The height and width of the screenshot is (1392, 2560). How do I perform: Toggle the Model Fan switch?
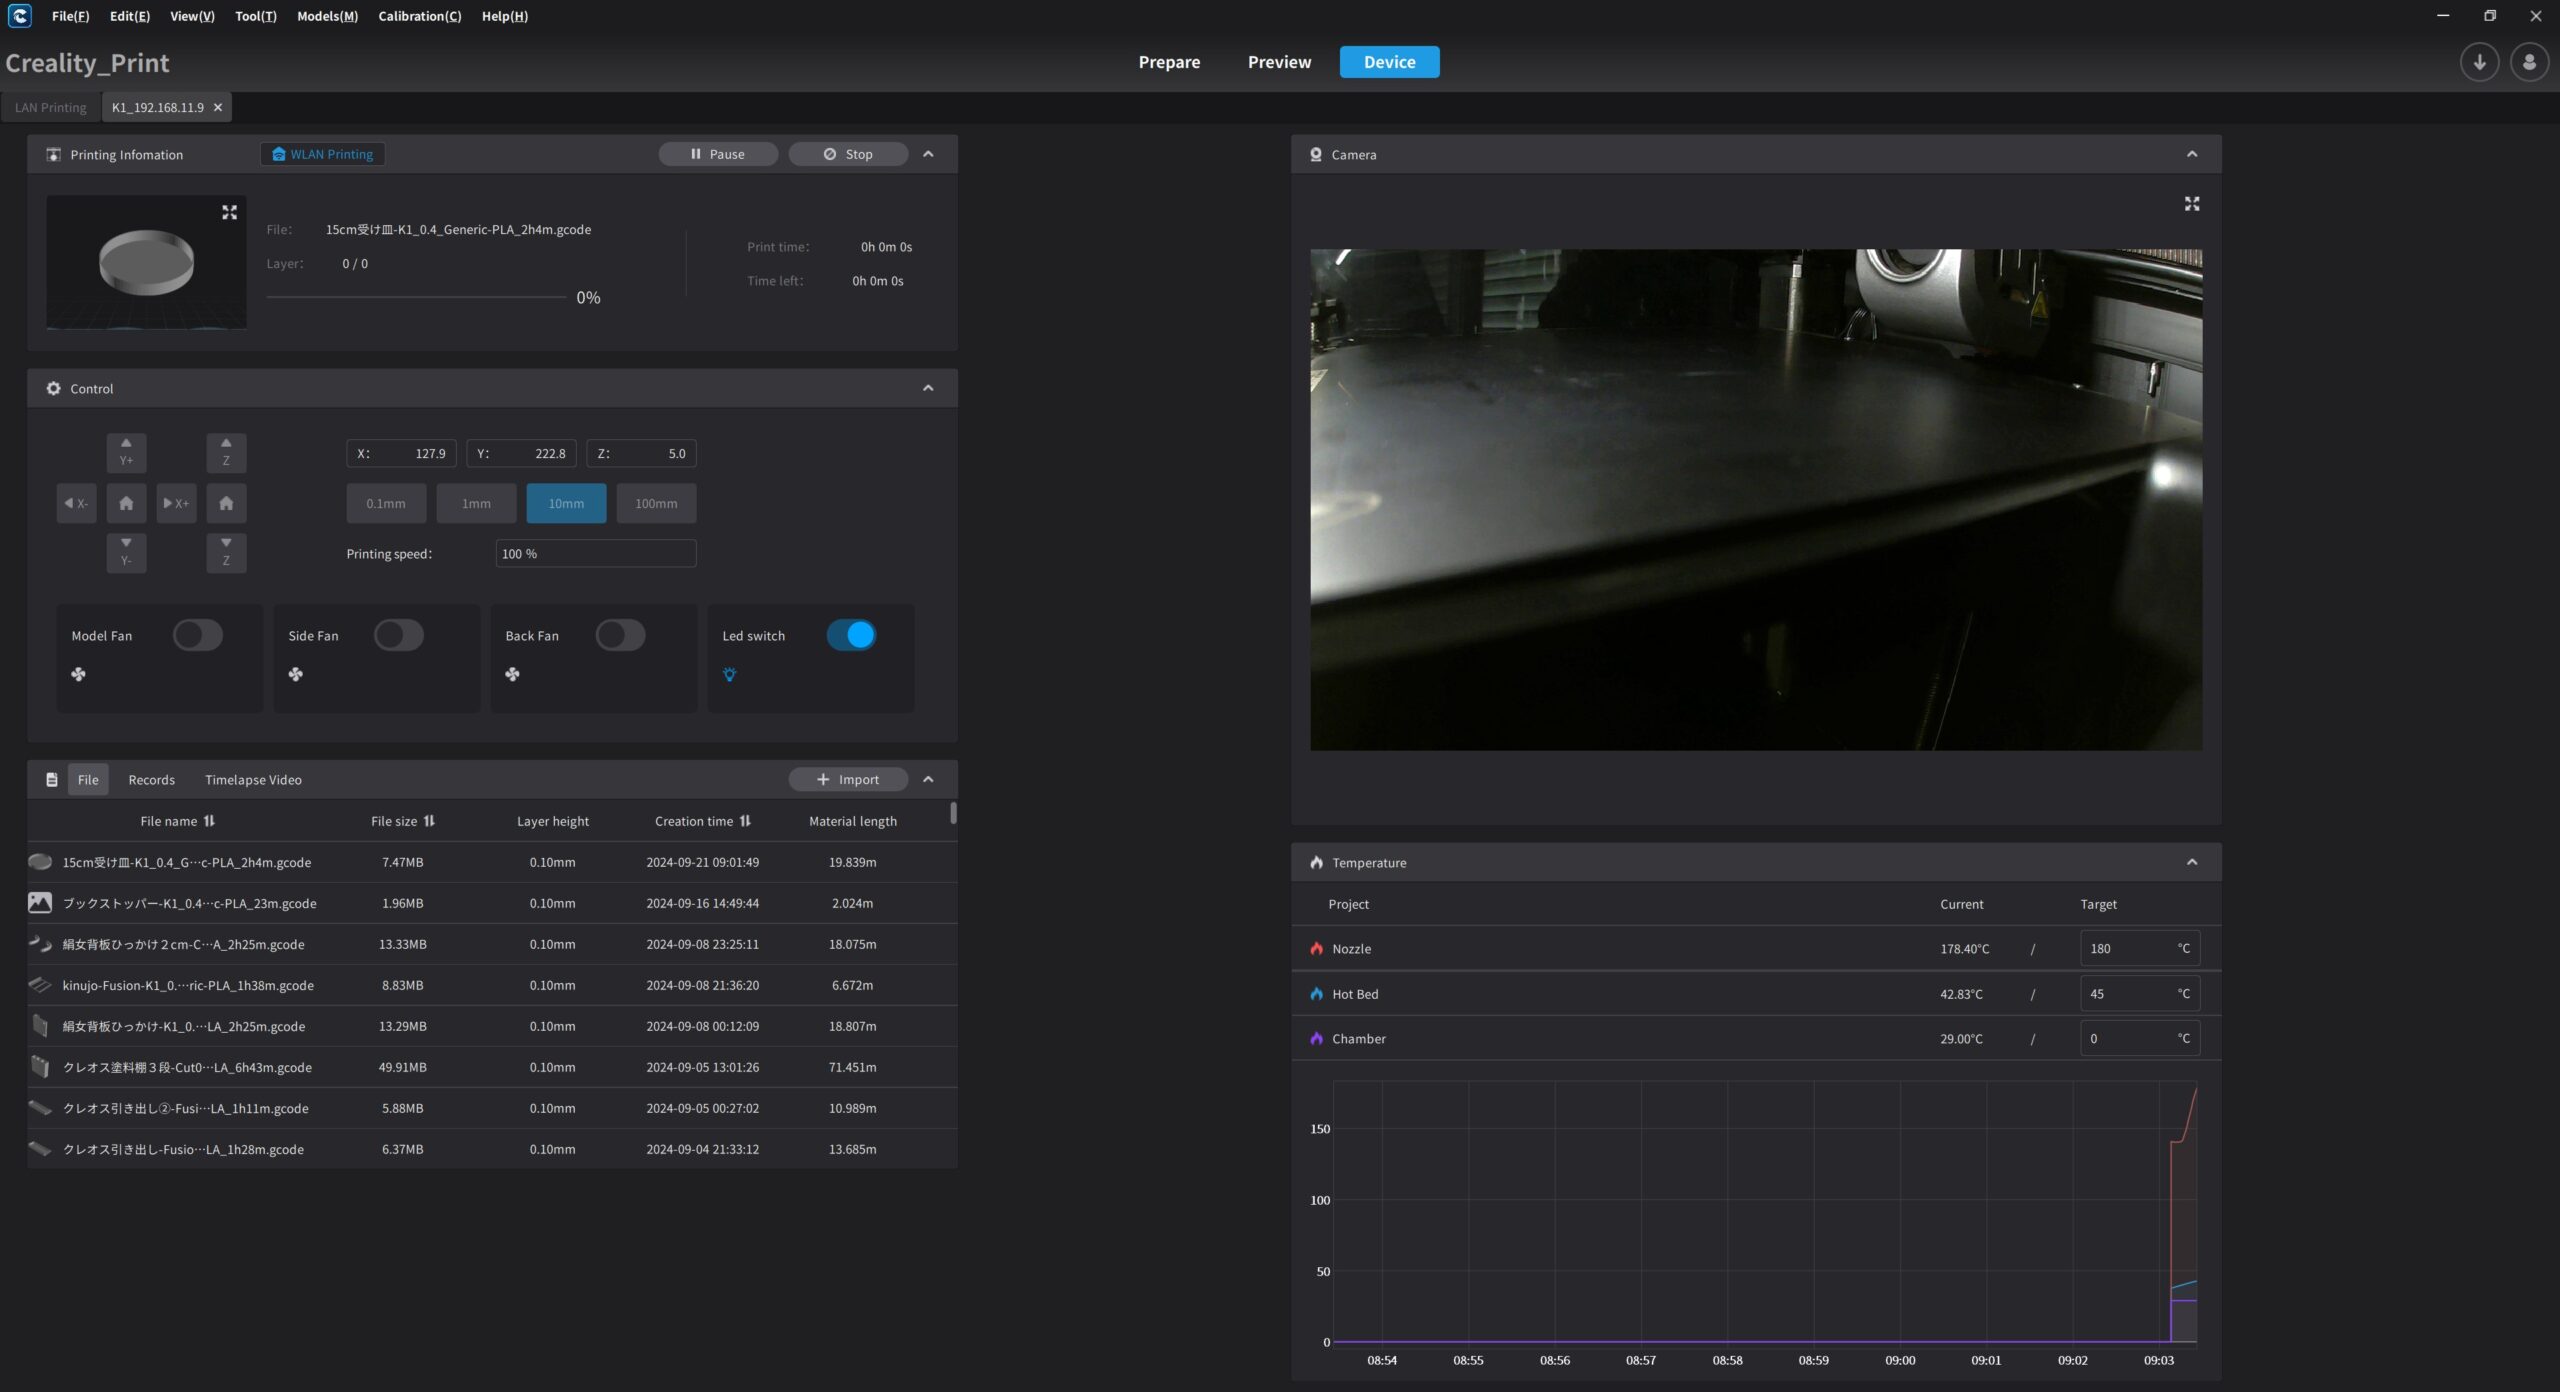click(x=197, y=635)
